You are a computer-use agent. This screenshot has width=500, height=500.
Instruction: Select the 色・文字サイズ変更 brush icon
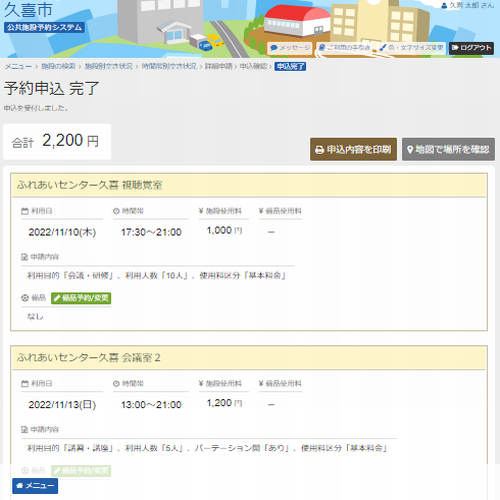pyautogui.click(x=383, y=48)
